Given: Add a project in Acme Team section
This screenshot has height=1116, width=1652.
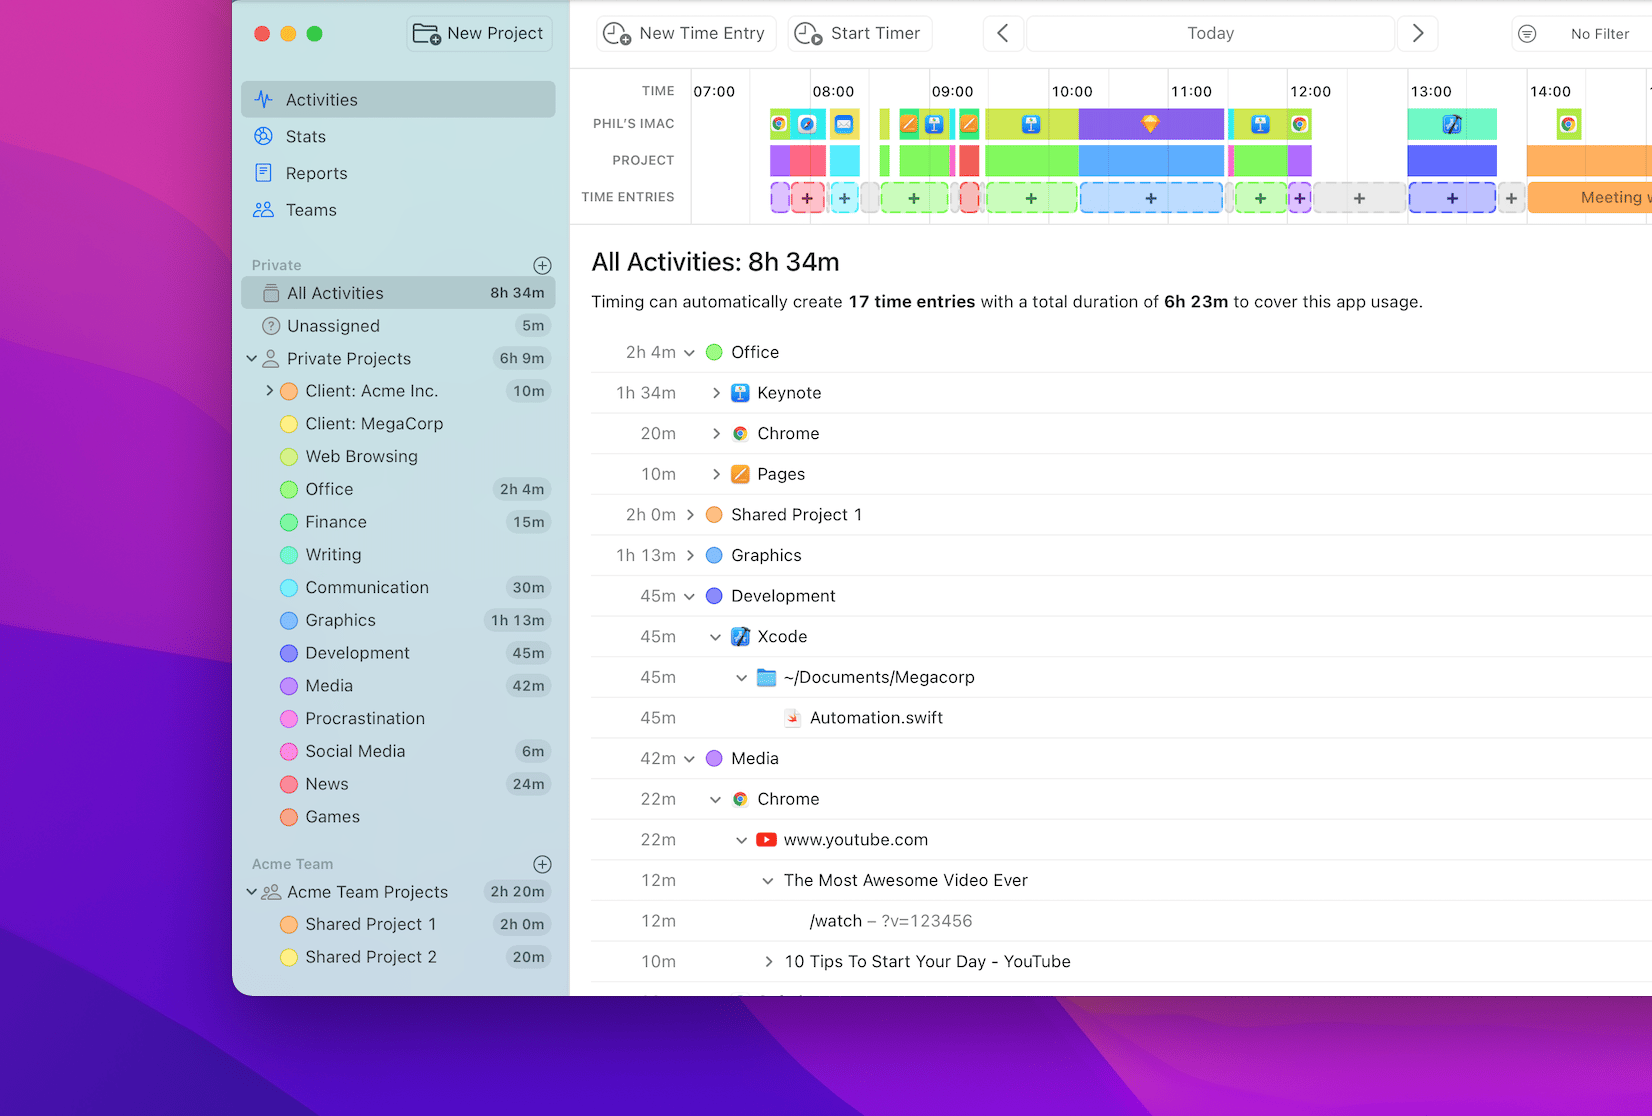Looking at the screenshot, I should pyautogui.click(x=542, y=864).
